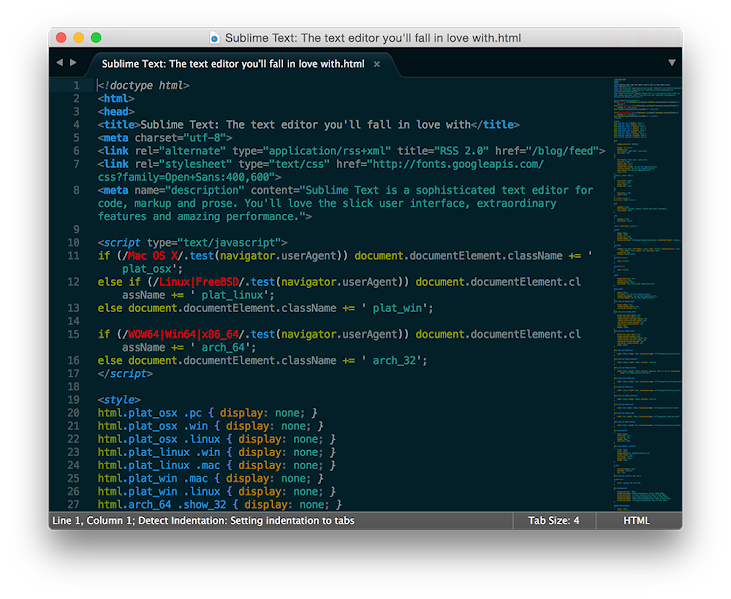Click the 'Mac OS X' regex text

click(153, 255)
